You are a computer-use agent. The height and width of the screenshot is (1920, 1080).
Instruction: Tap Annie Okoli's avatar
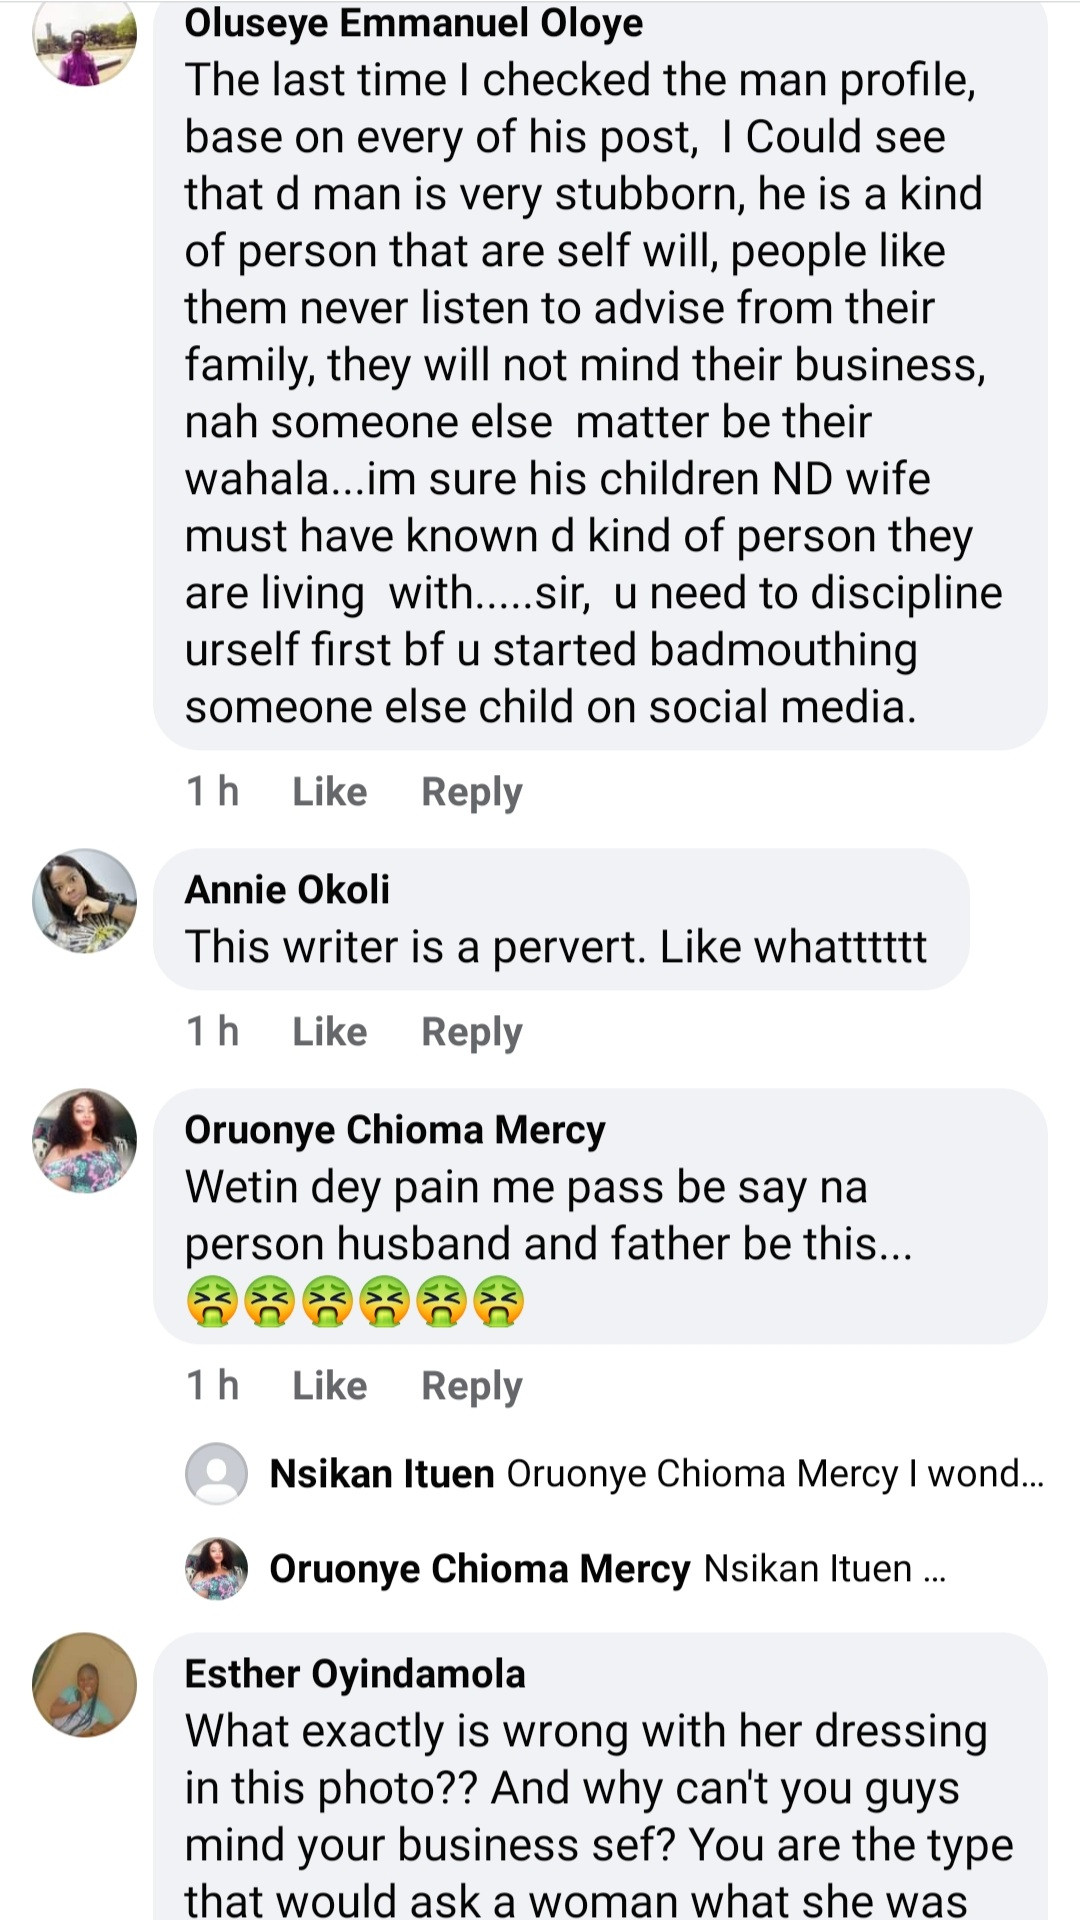[85, 900]
